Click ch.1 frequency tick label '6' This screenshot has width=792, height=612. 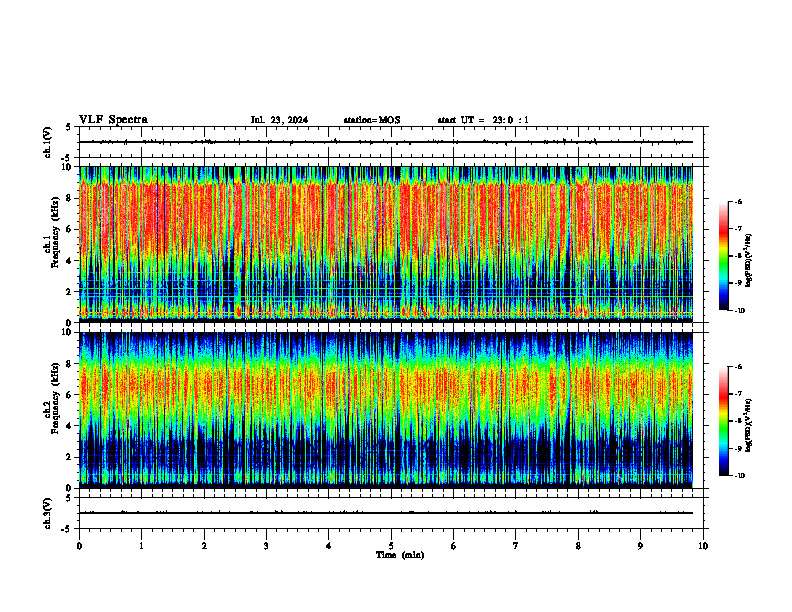pyautogui.click(x=71, y=229)
